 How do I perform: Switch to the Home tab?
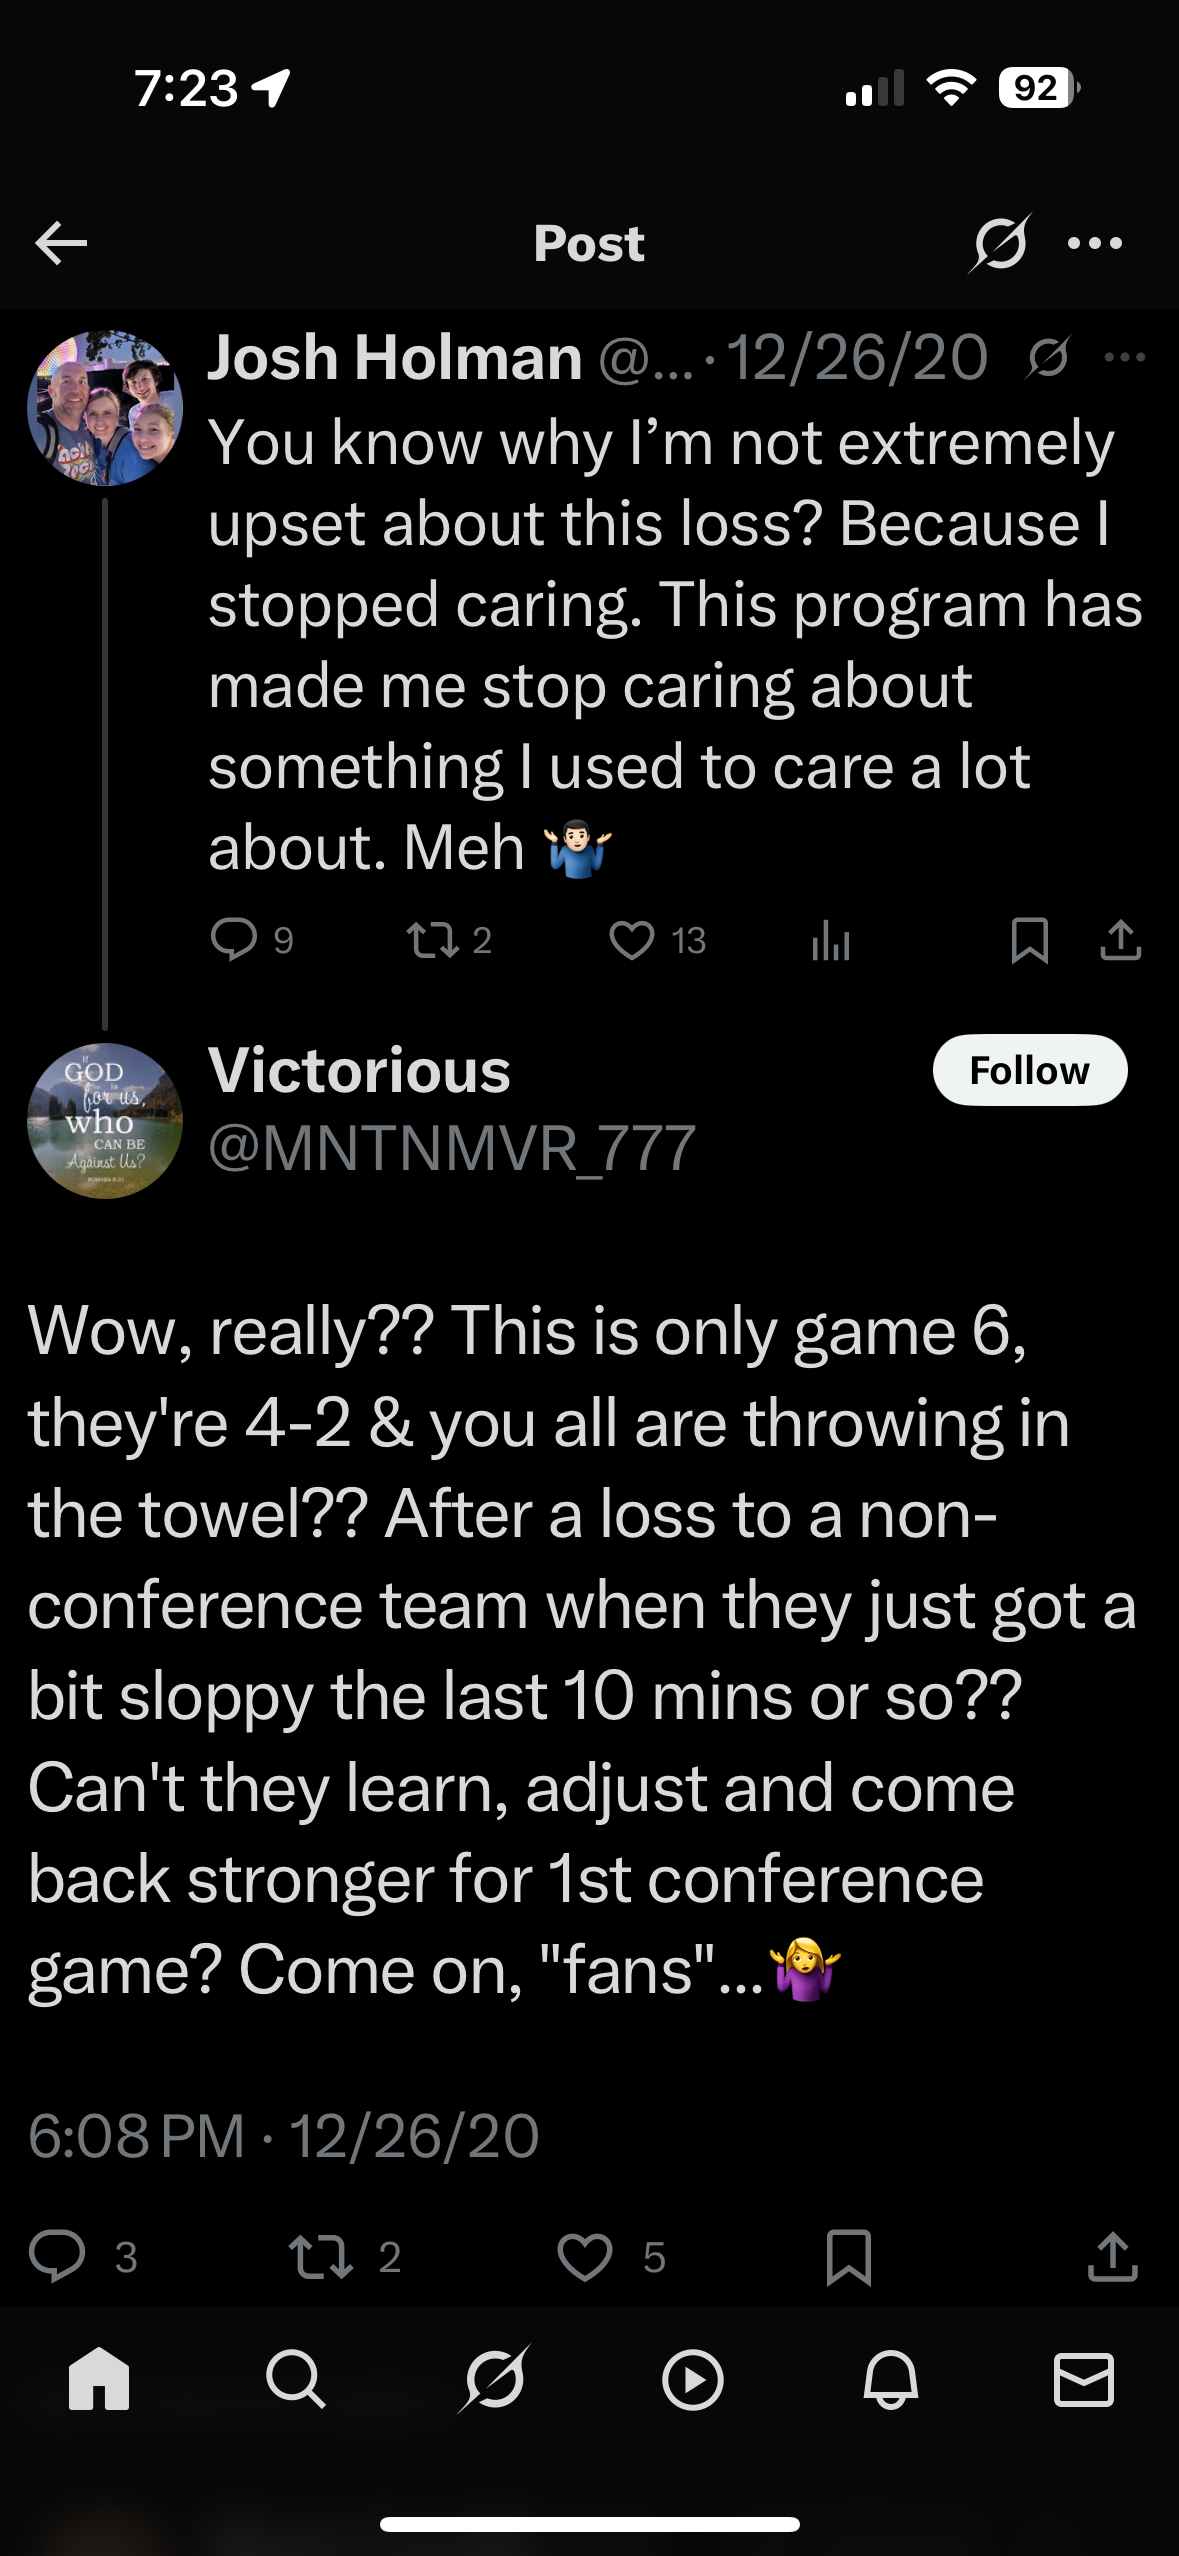coord(99,2378)
